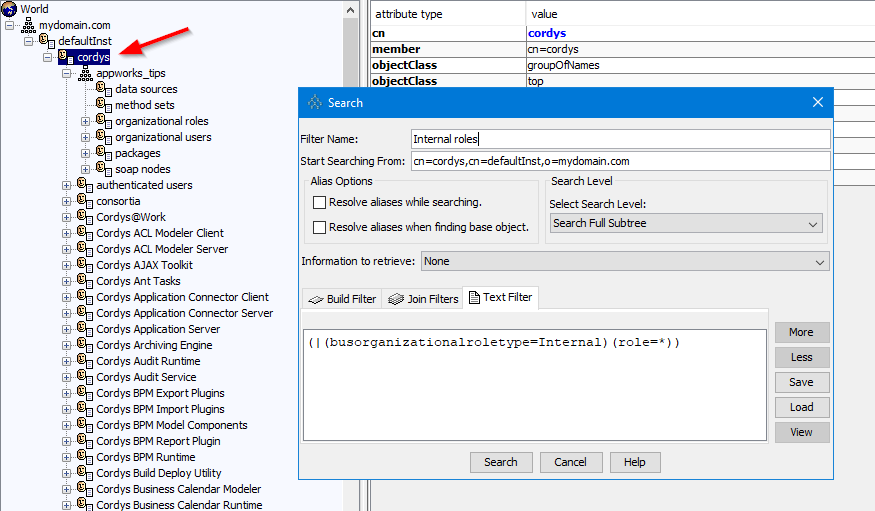The height and width of the screenshot is (511, 875).
Task: Switch to the Join Filters tab
Action: [423, 298]
